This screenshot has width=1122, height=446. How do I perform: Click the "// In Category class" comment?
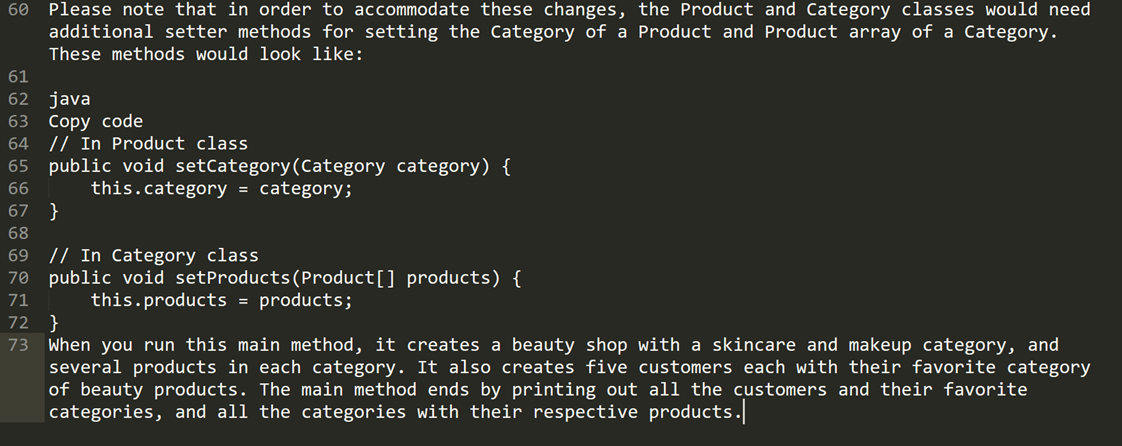153,255
